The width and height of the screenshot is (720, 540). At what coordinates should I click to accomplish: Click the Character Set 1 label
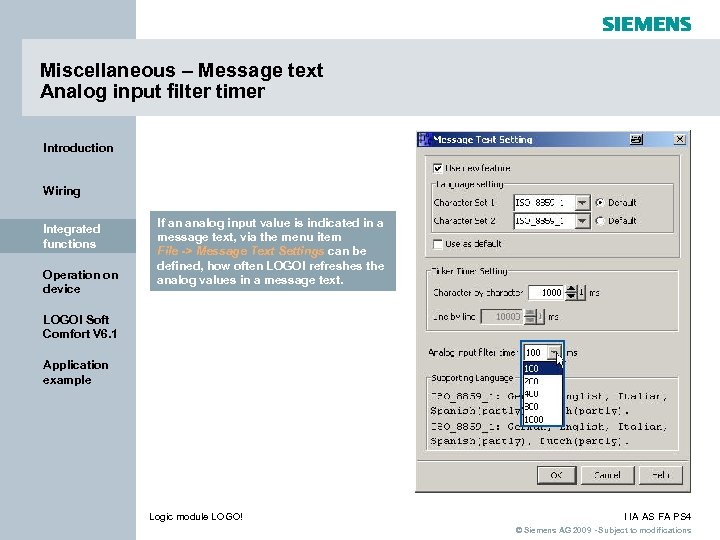tap(464, 202)
